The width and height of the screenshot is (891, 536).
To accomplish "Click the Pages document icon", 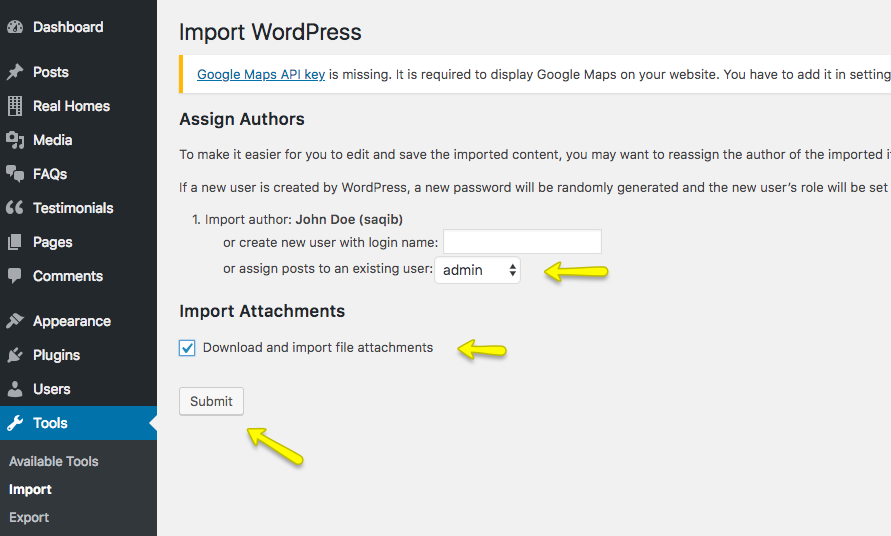I will [15, 242].
